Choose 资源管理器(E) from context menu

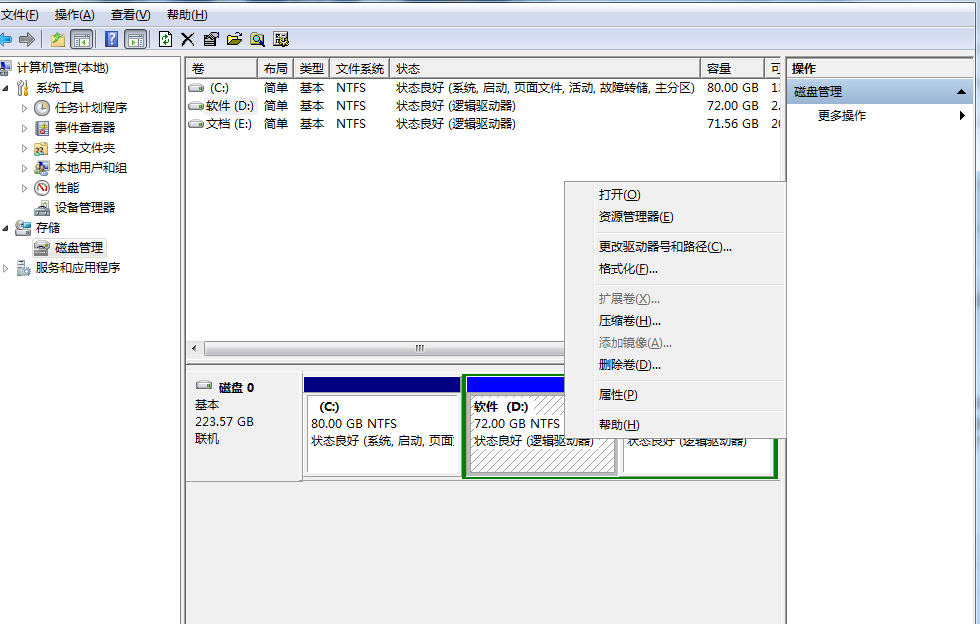[674, 217]
